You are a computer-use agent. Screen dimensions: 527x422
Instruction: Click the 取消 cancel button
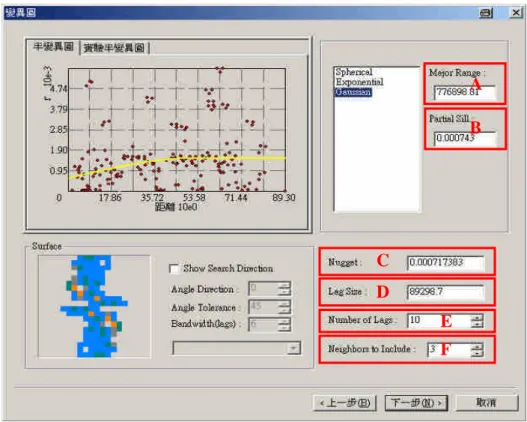[487, 403]
